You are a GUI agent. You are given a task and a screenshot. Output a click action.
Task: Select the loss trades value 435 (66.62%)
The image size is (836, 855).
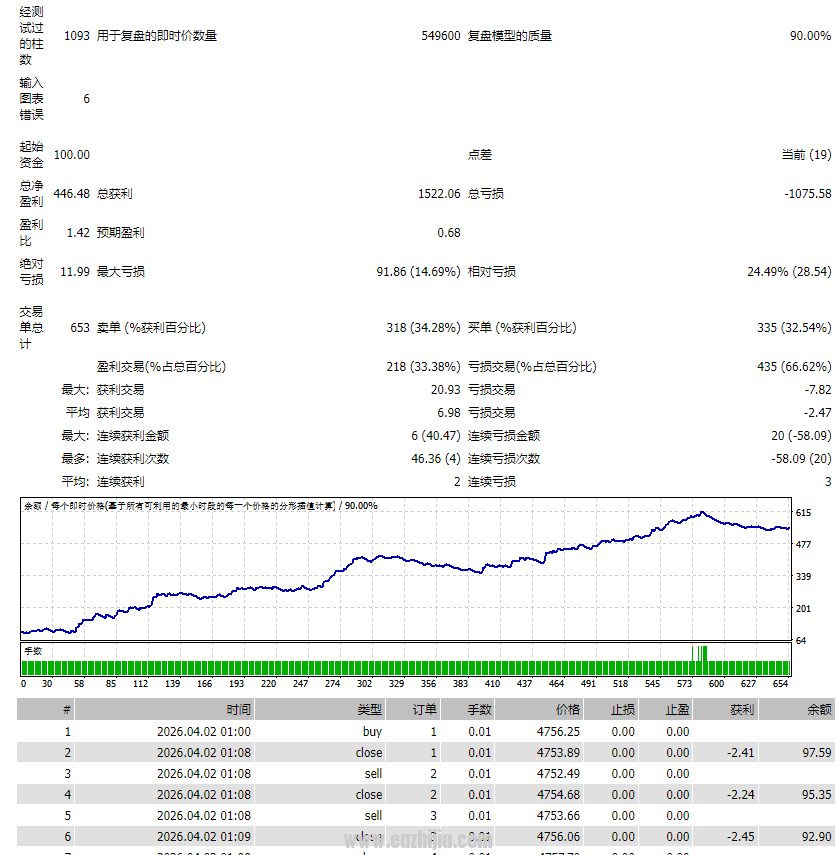point(794,367)
